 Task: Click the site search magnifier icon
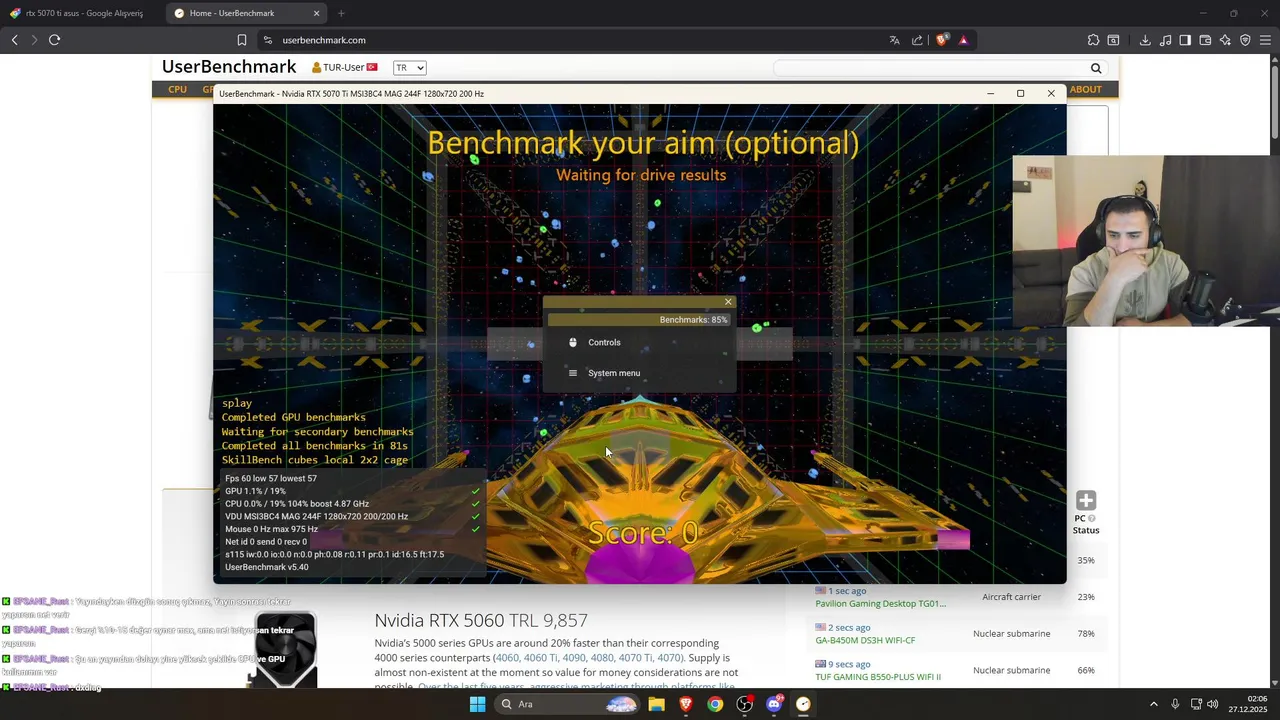pyautogui.click(x=1096, y=68)
